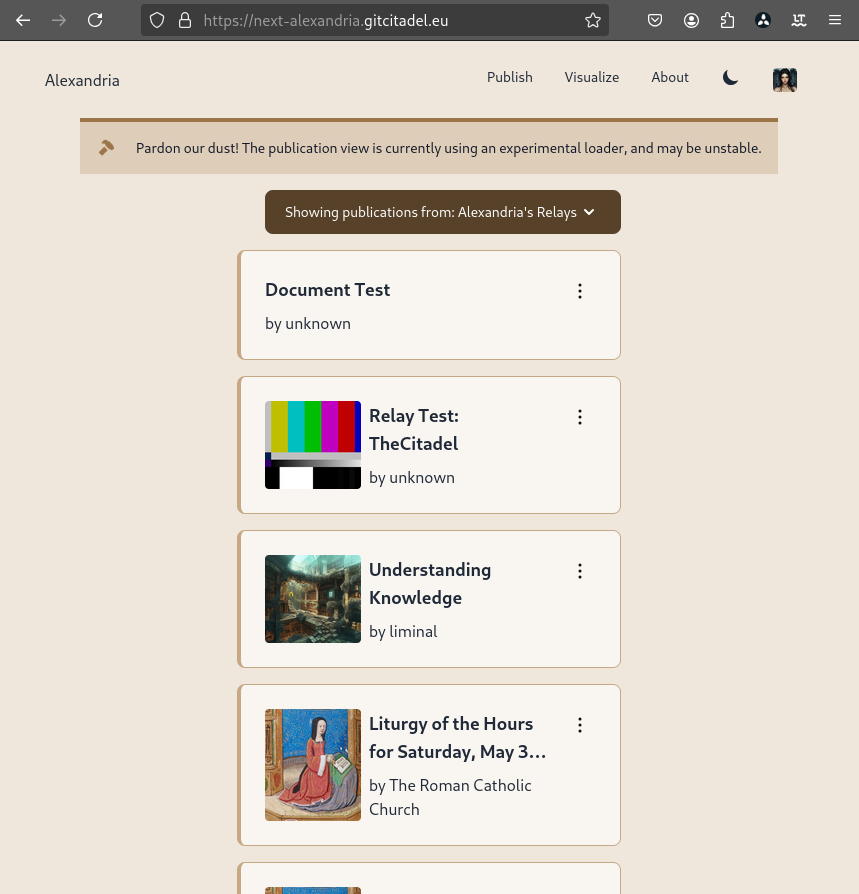Open the tracking protection shield icon

pos(157,21)
